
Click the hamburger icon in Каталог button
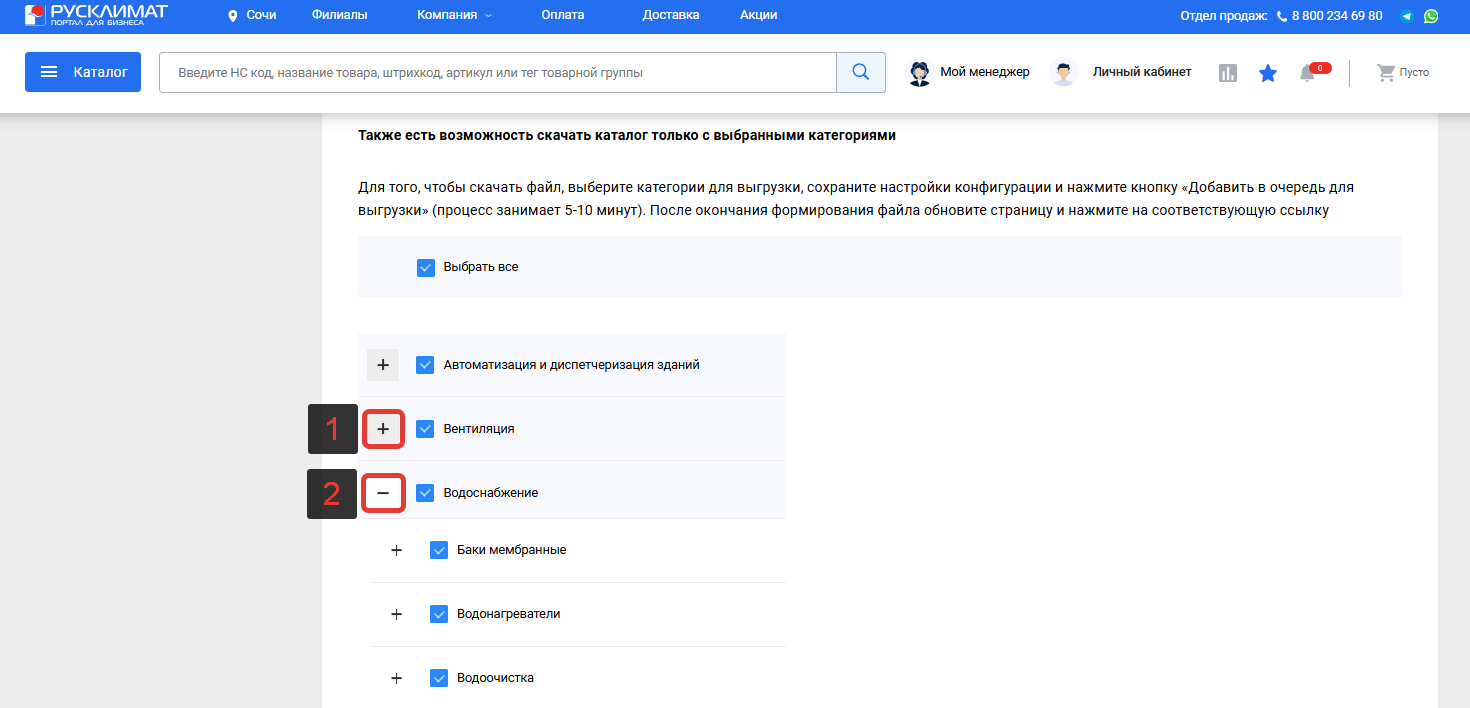coord(48,72)
